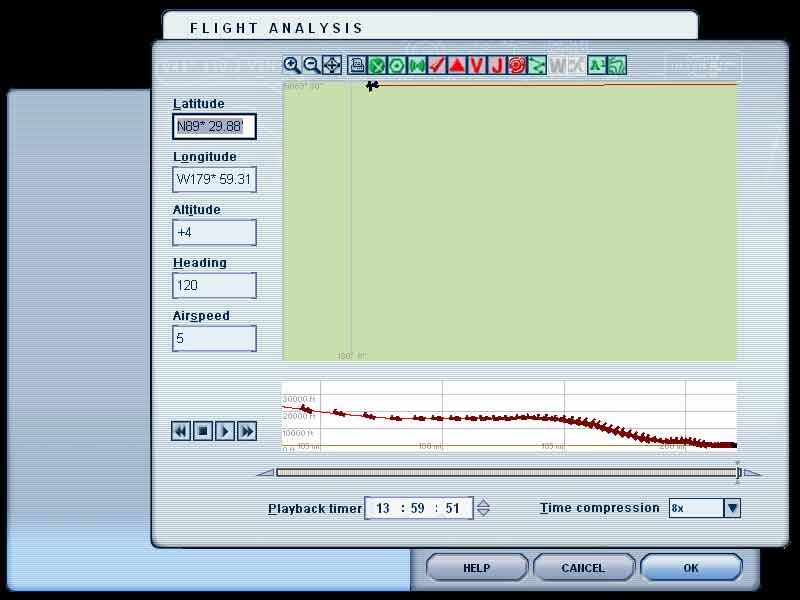This screenshot has width=800, height=600.
Task: Click the red circular target toolbar icon
Action: click(x=517, y=66)
